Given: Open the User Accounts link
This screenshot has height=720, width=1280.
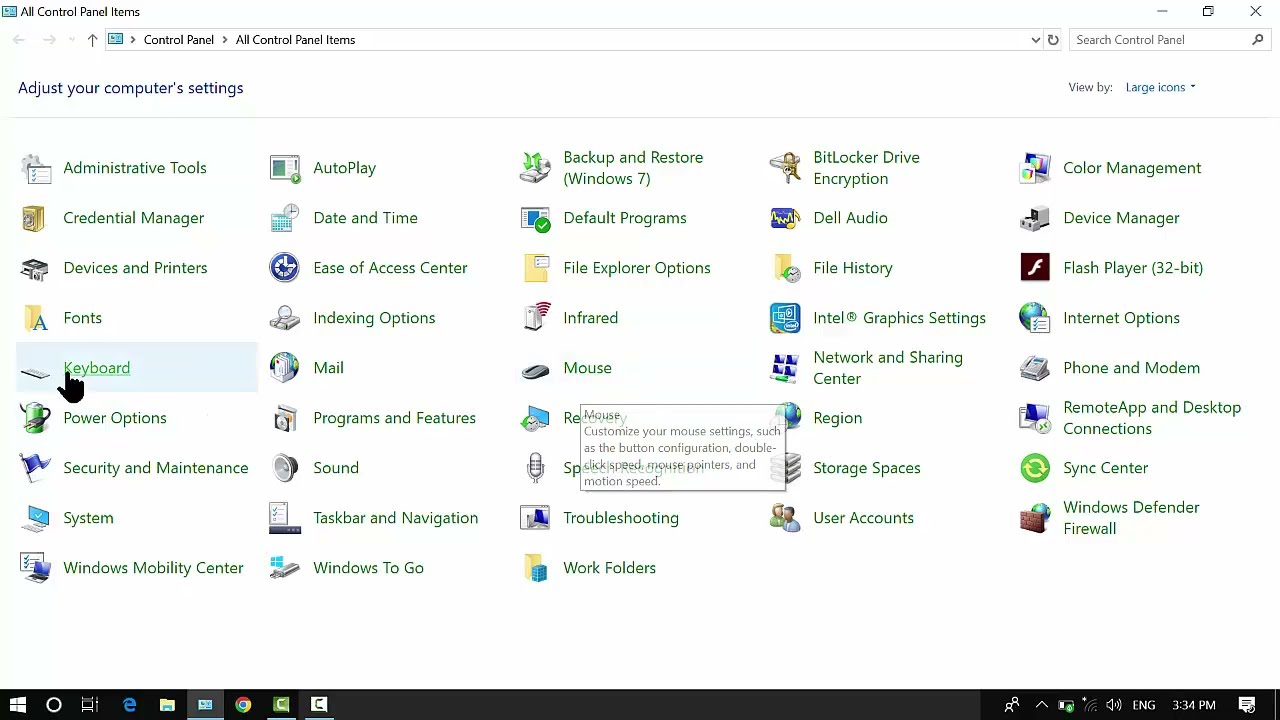Looking at the screenshot, I should pyautogui.click(x=863, y=518).
